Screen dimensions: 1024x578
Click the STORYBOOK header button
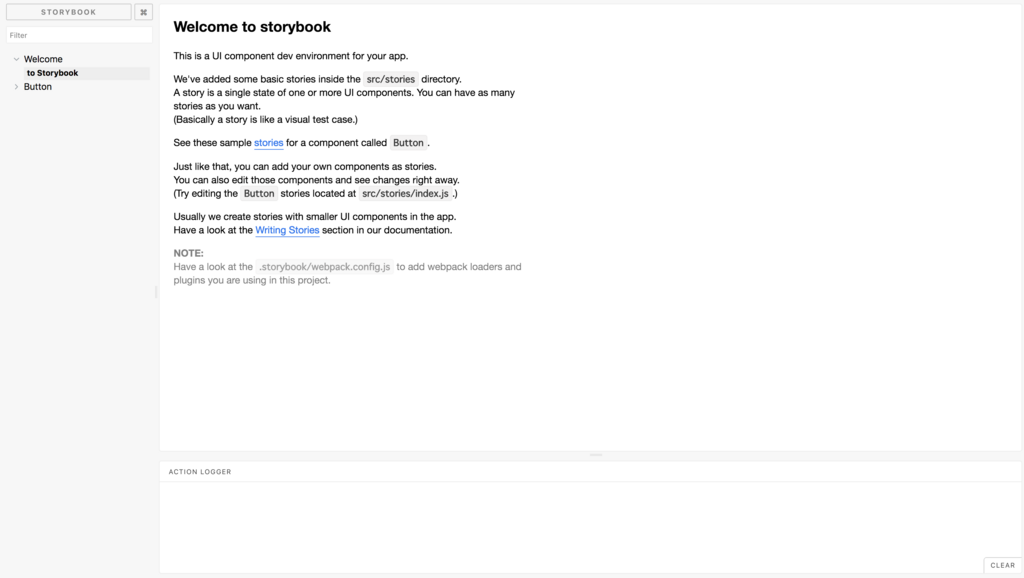(69, 12)
